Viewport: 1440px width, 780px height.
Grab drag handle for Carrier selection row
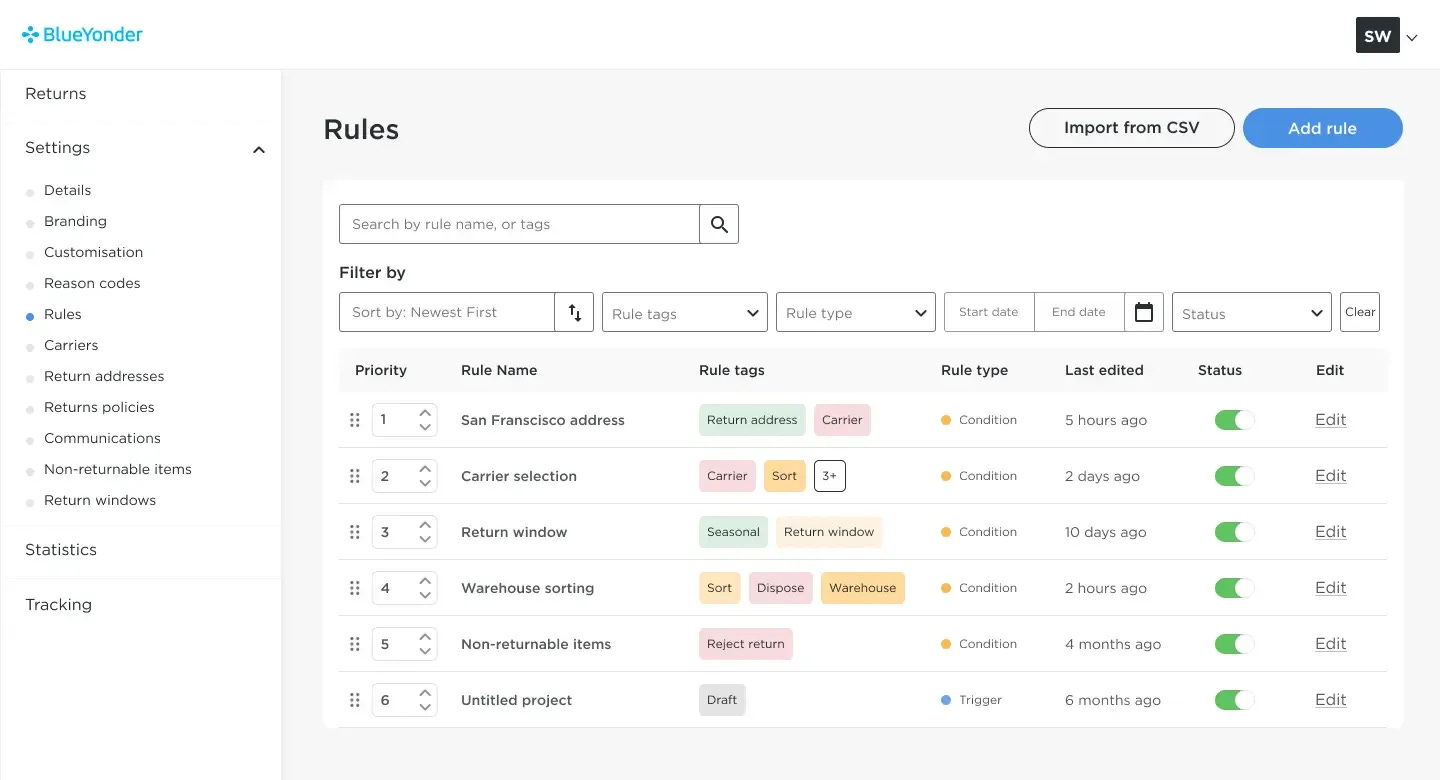point(354,476)
